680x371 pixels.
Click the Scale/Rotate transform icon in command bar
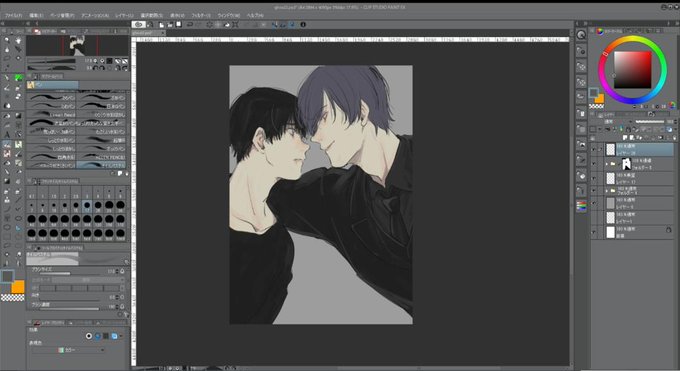235,25
